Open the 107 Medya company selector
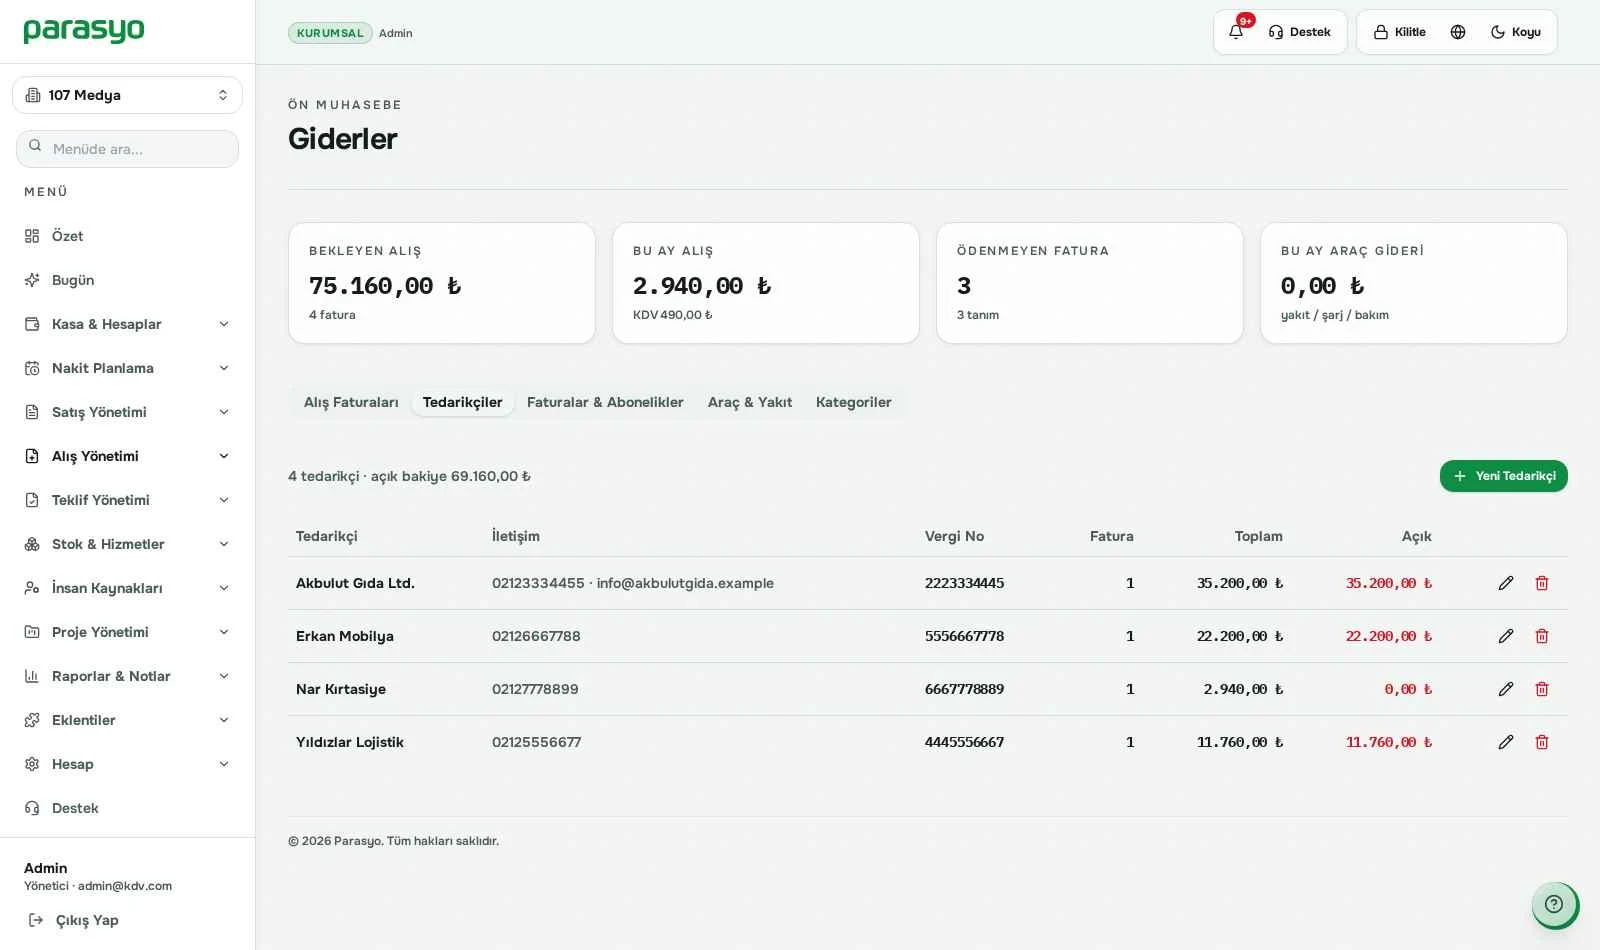Viewport: 1600px width, 950px height. click(127, 95)
